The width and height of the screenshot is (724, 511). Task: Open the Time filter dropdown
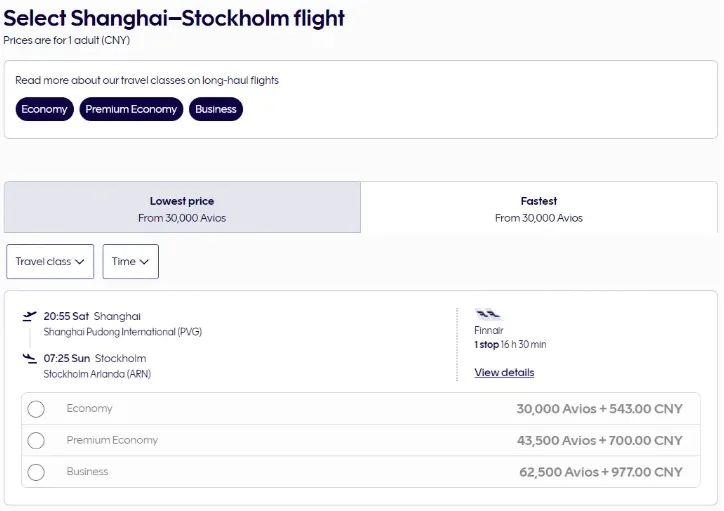(x=130, y=262)
